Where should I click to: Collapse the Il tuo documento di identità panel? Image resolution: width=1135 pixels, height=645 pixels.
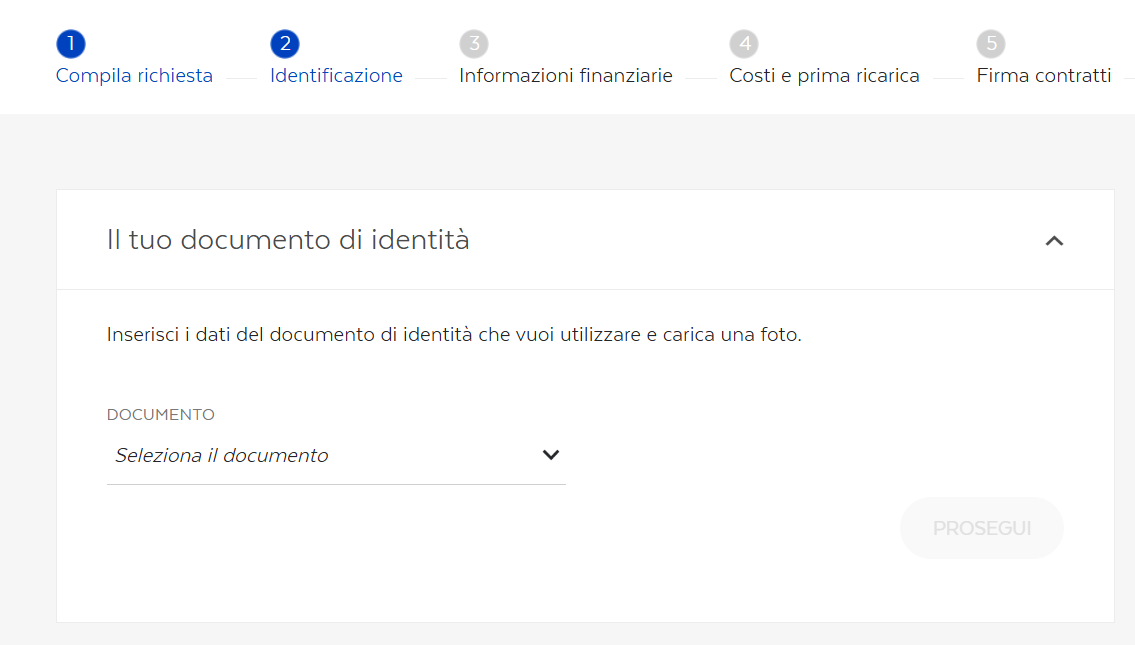point(1055,240)
